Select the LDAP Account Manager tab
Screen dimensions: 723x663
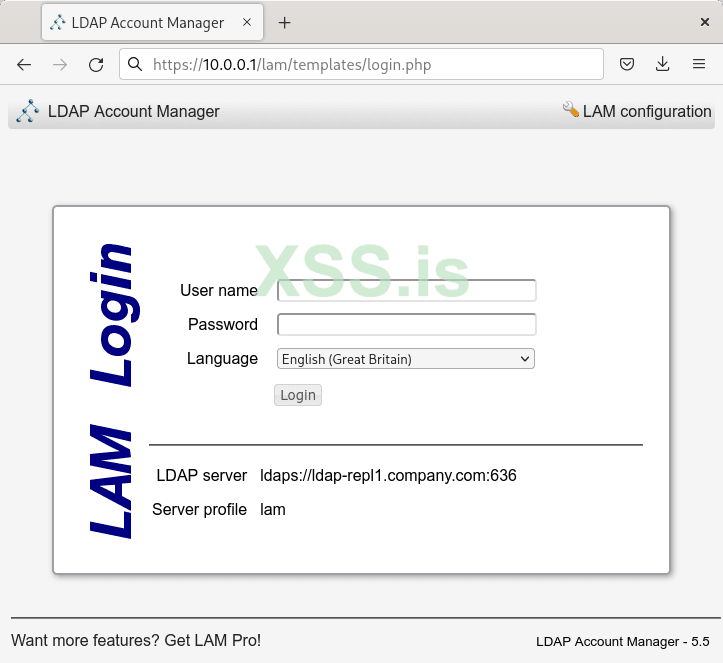(x=152, y=22)
